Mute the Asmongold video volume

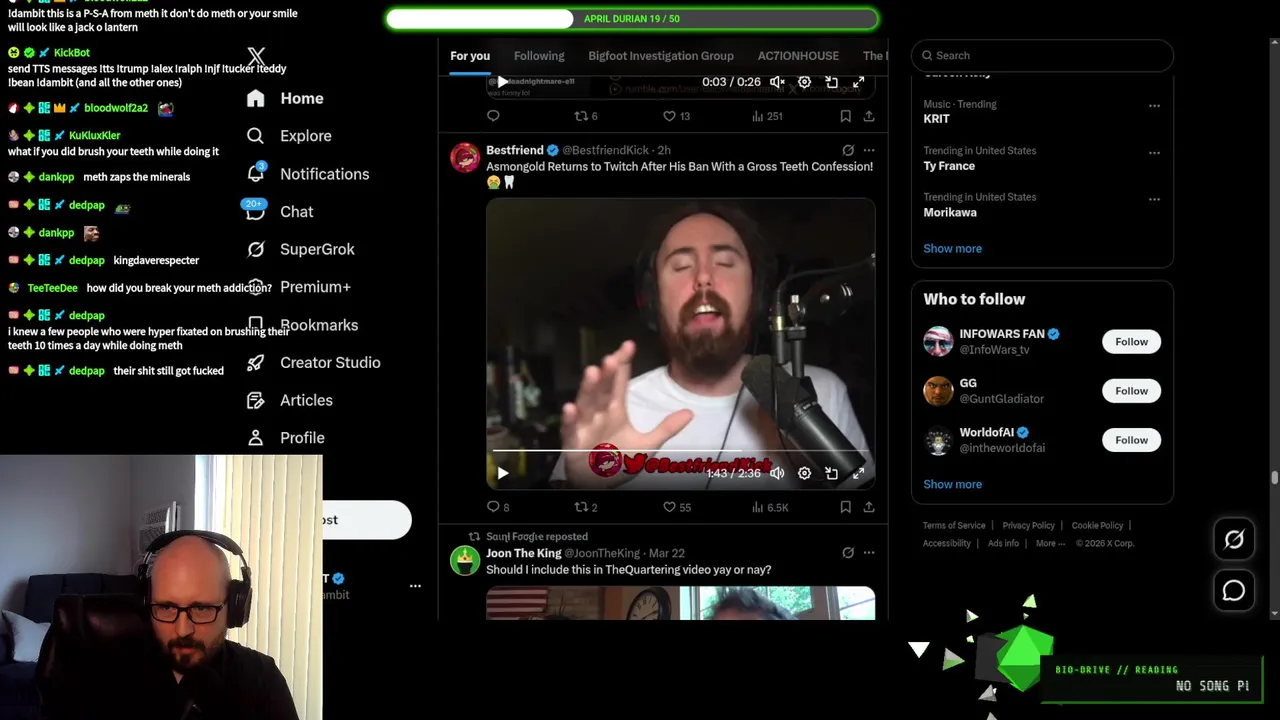pos(777,473)
